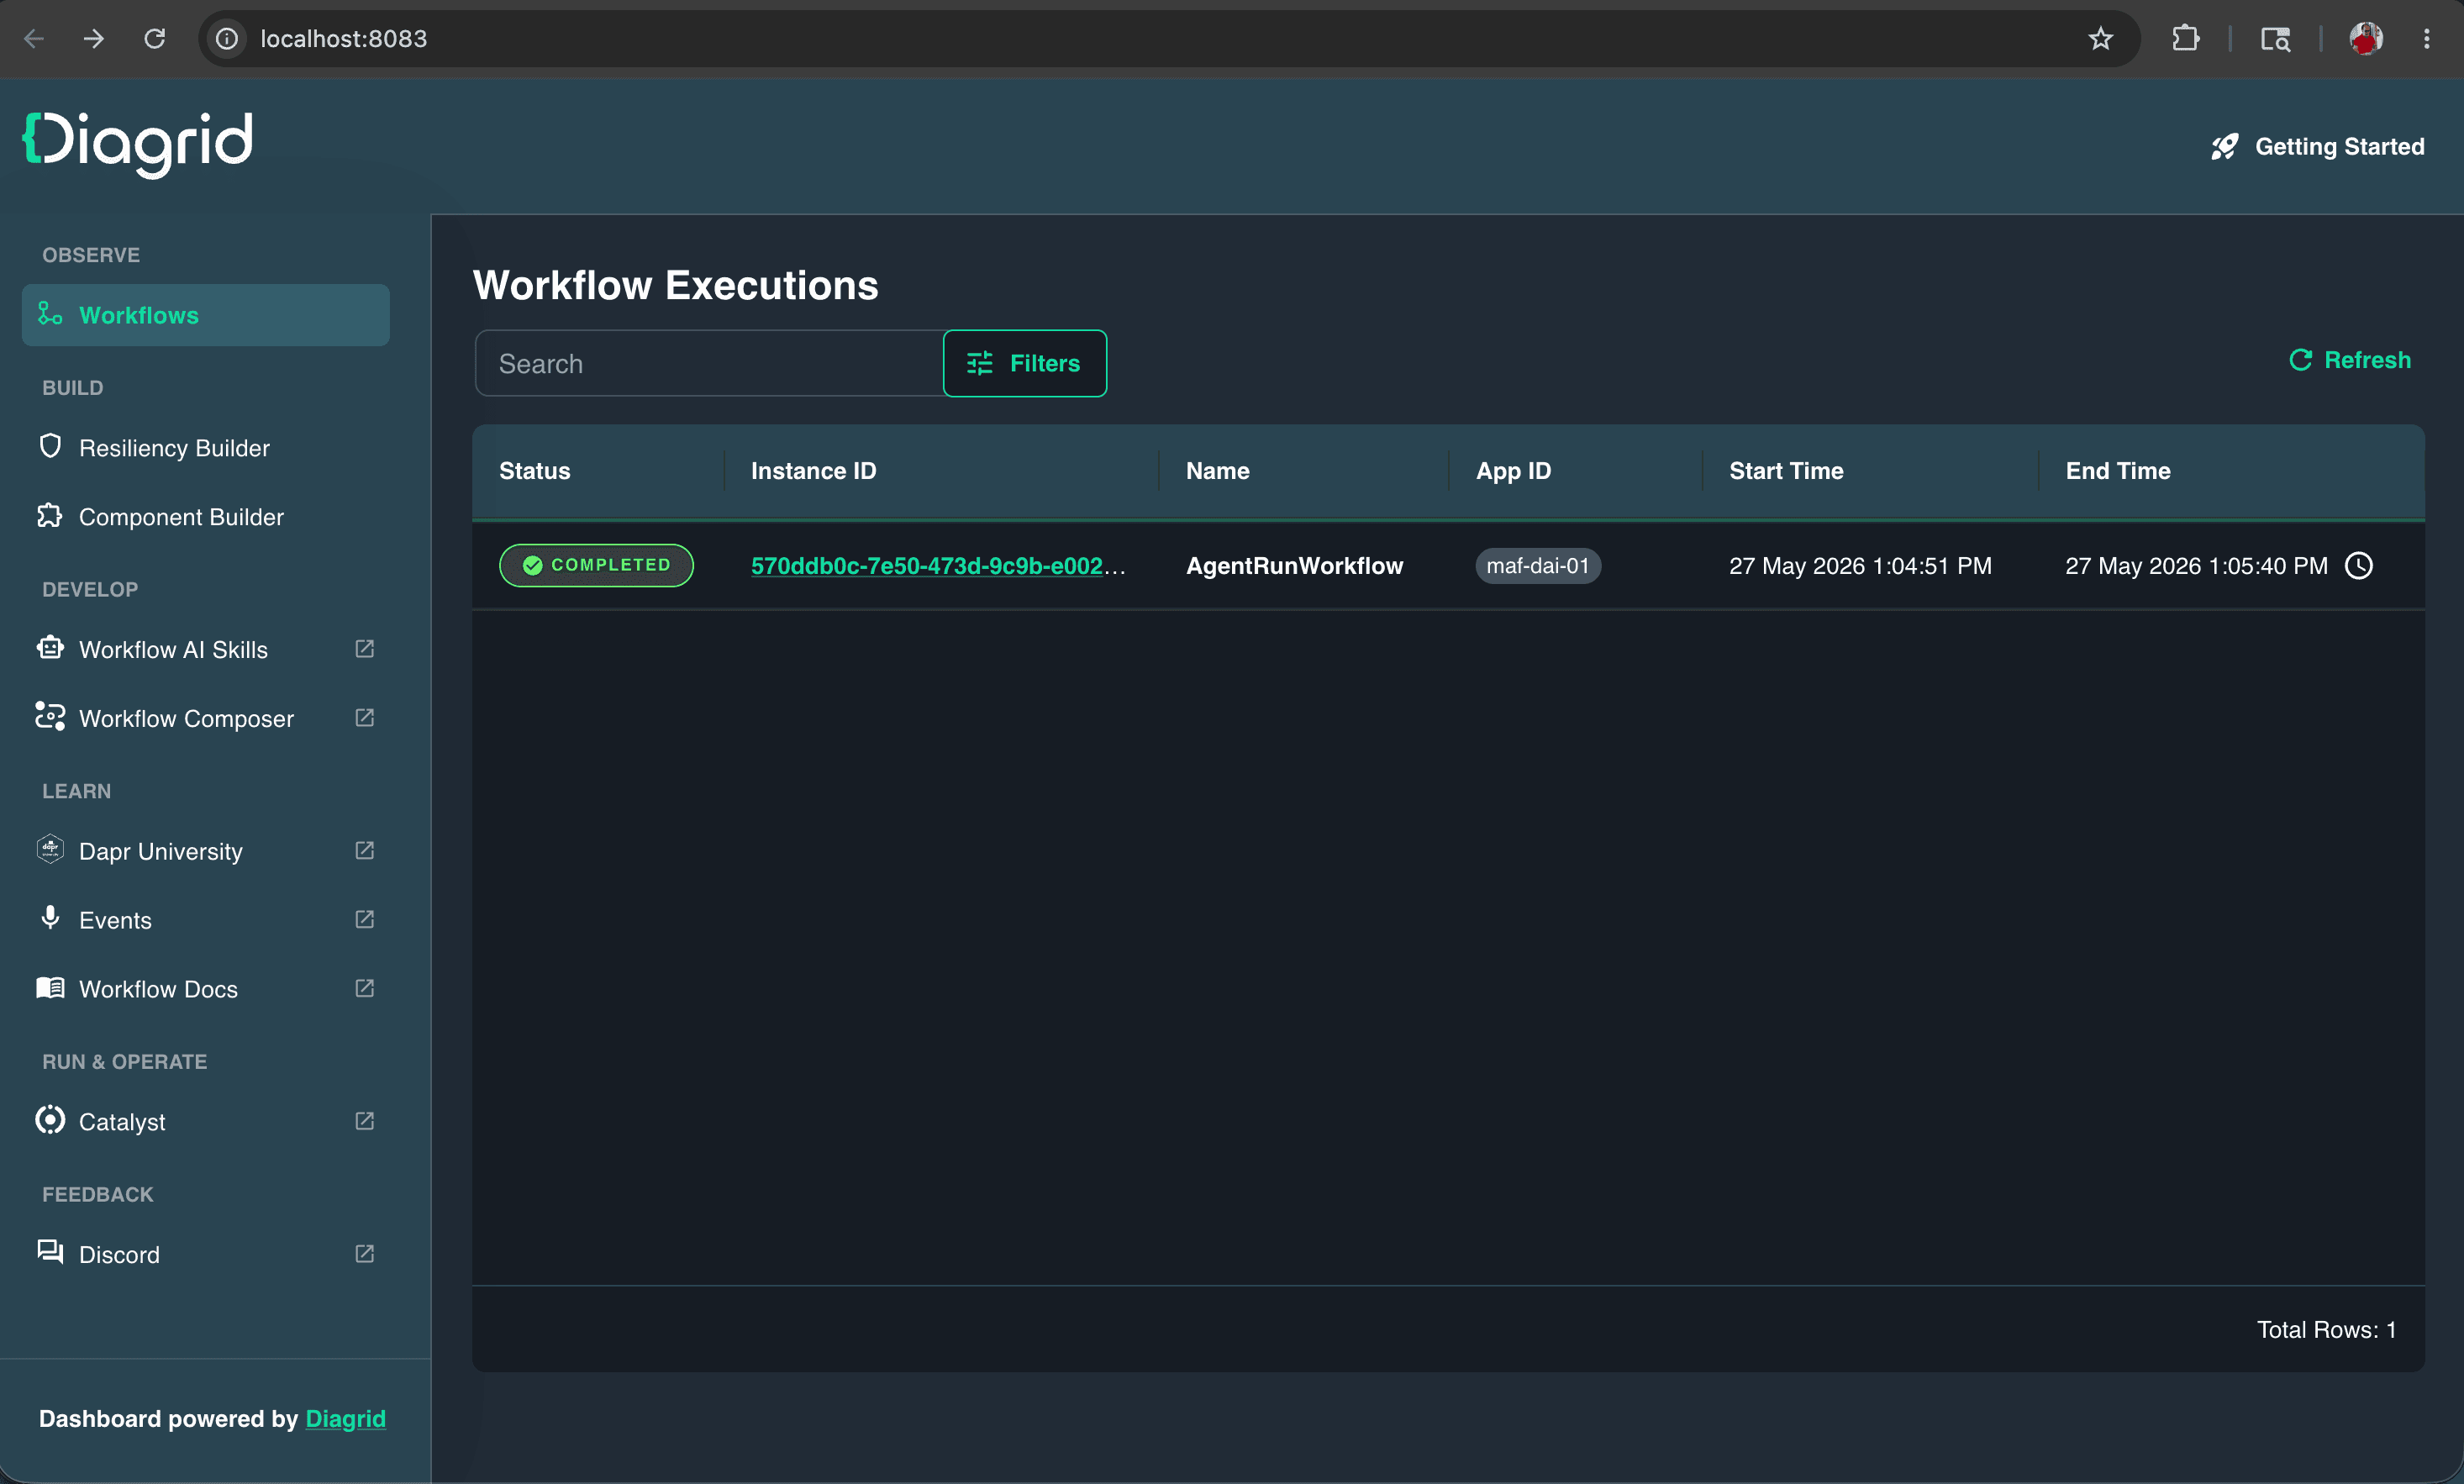The height and width of the screenshot is (1484, 2464).
Task: Open Component Builder from sidebar
Action: tap(206, 517)
